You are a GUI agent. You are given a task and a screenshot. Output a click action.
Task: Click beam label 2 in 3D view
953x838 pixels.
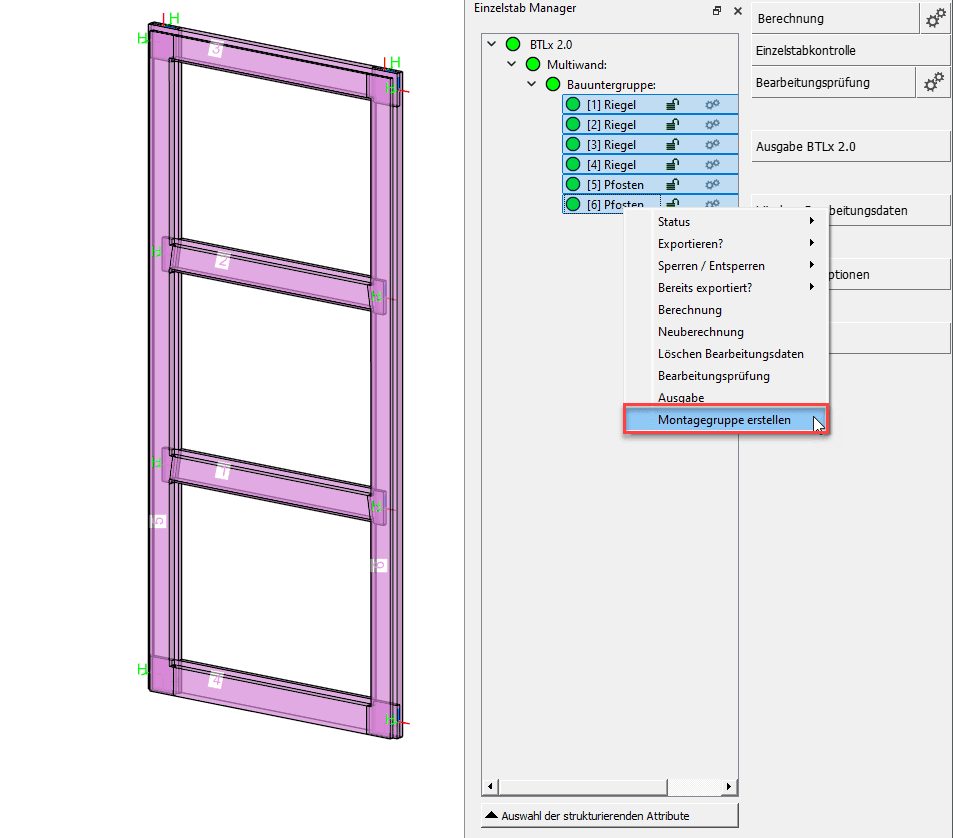click(x=223, y=261)
